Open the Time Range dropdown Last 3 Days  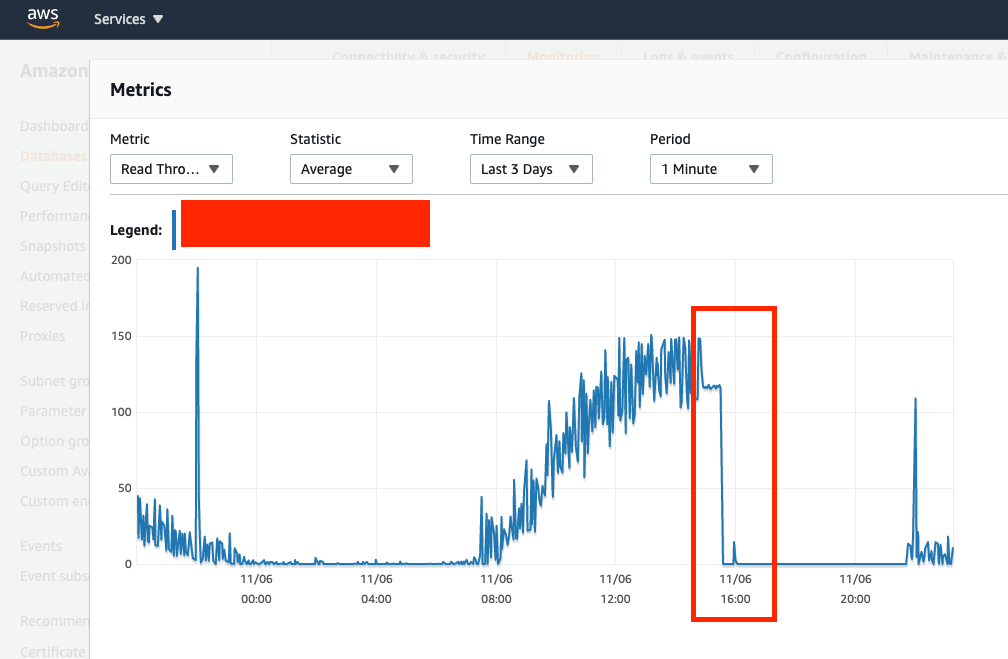[531, 169]
